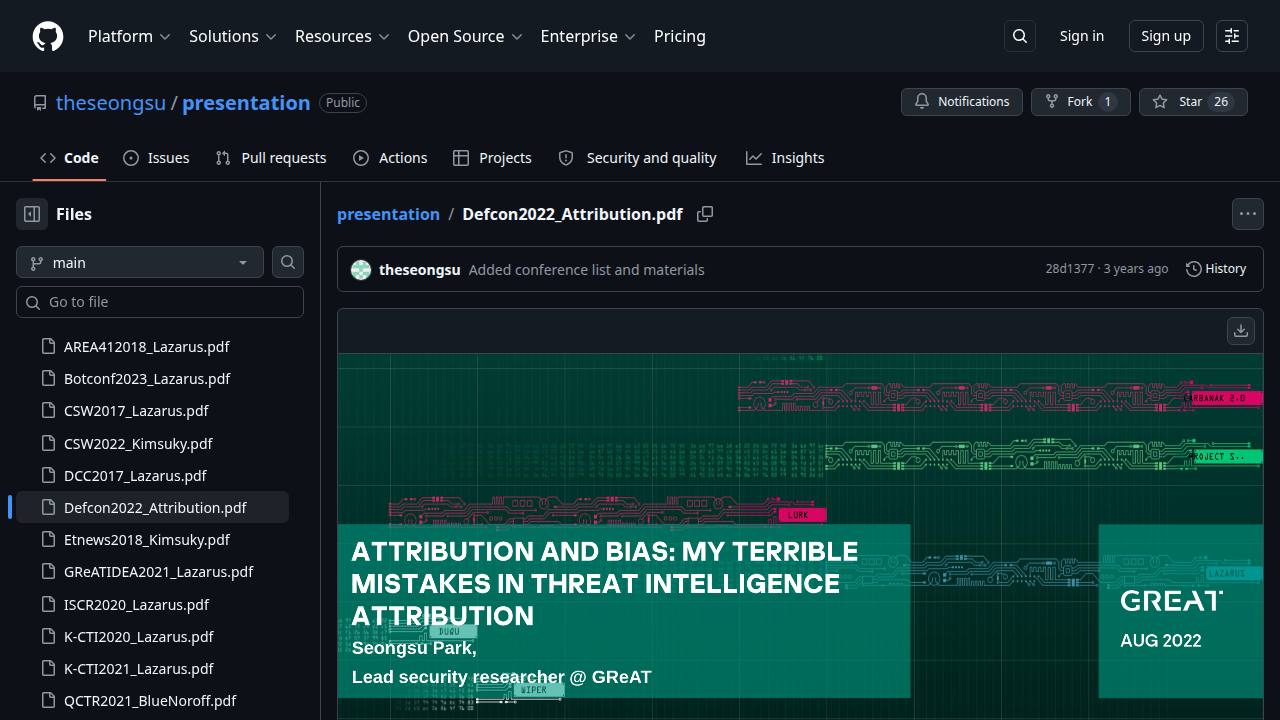Screen dimensions: 1280x720
Task: Click the AREA412018_Lazarus.pdf file icon
Action: tap(47, 346)
